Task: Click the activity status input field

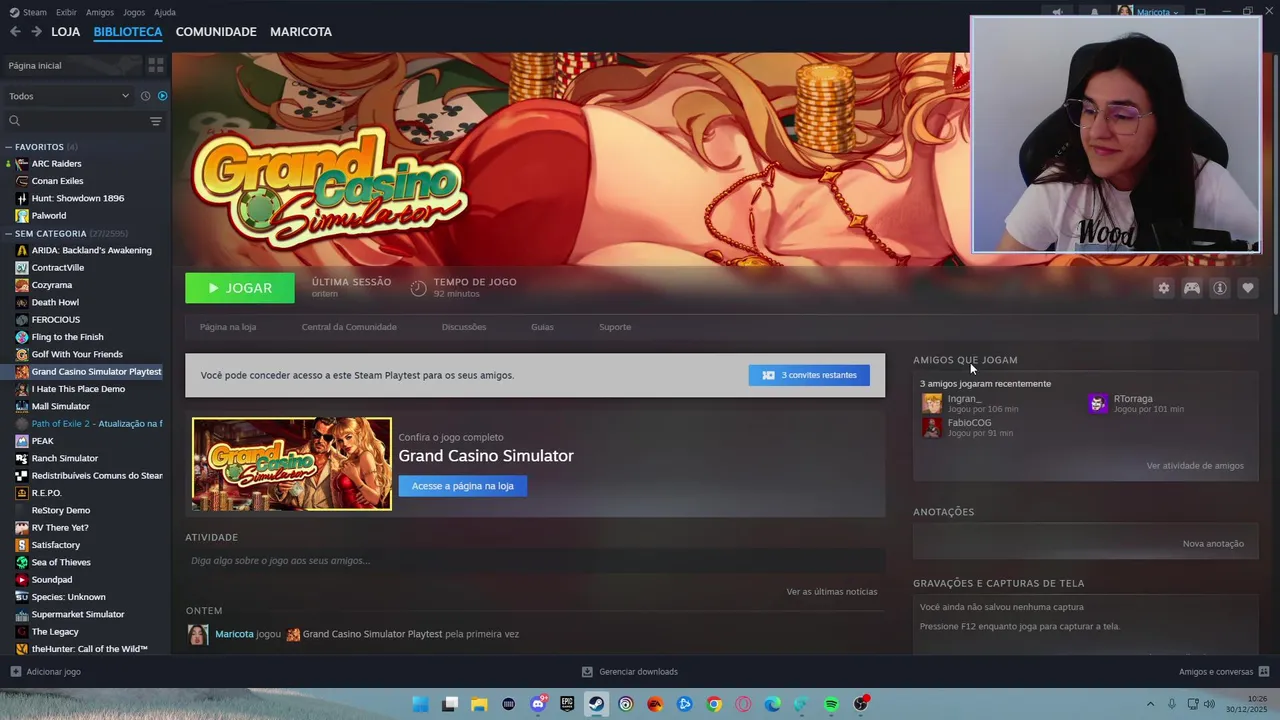Action: (x=535, y=561)
